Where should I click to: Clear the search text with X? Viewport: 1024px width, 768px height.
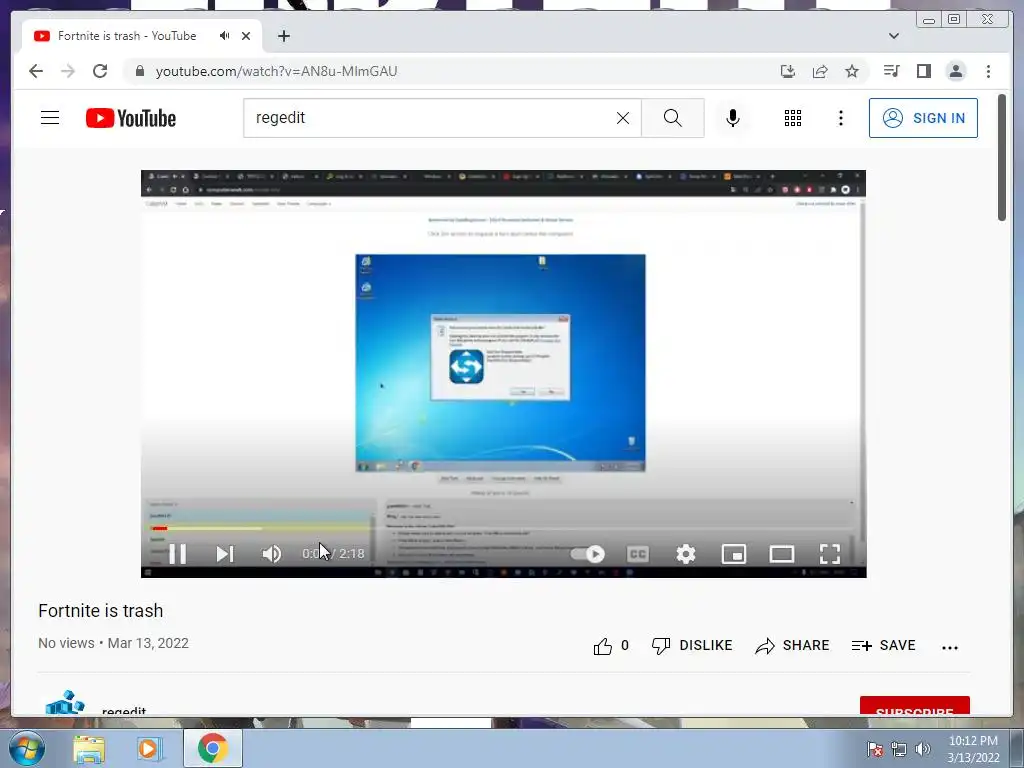623,118
